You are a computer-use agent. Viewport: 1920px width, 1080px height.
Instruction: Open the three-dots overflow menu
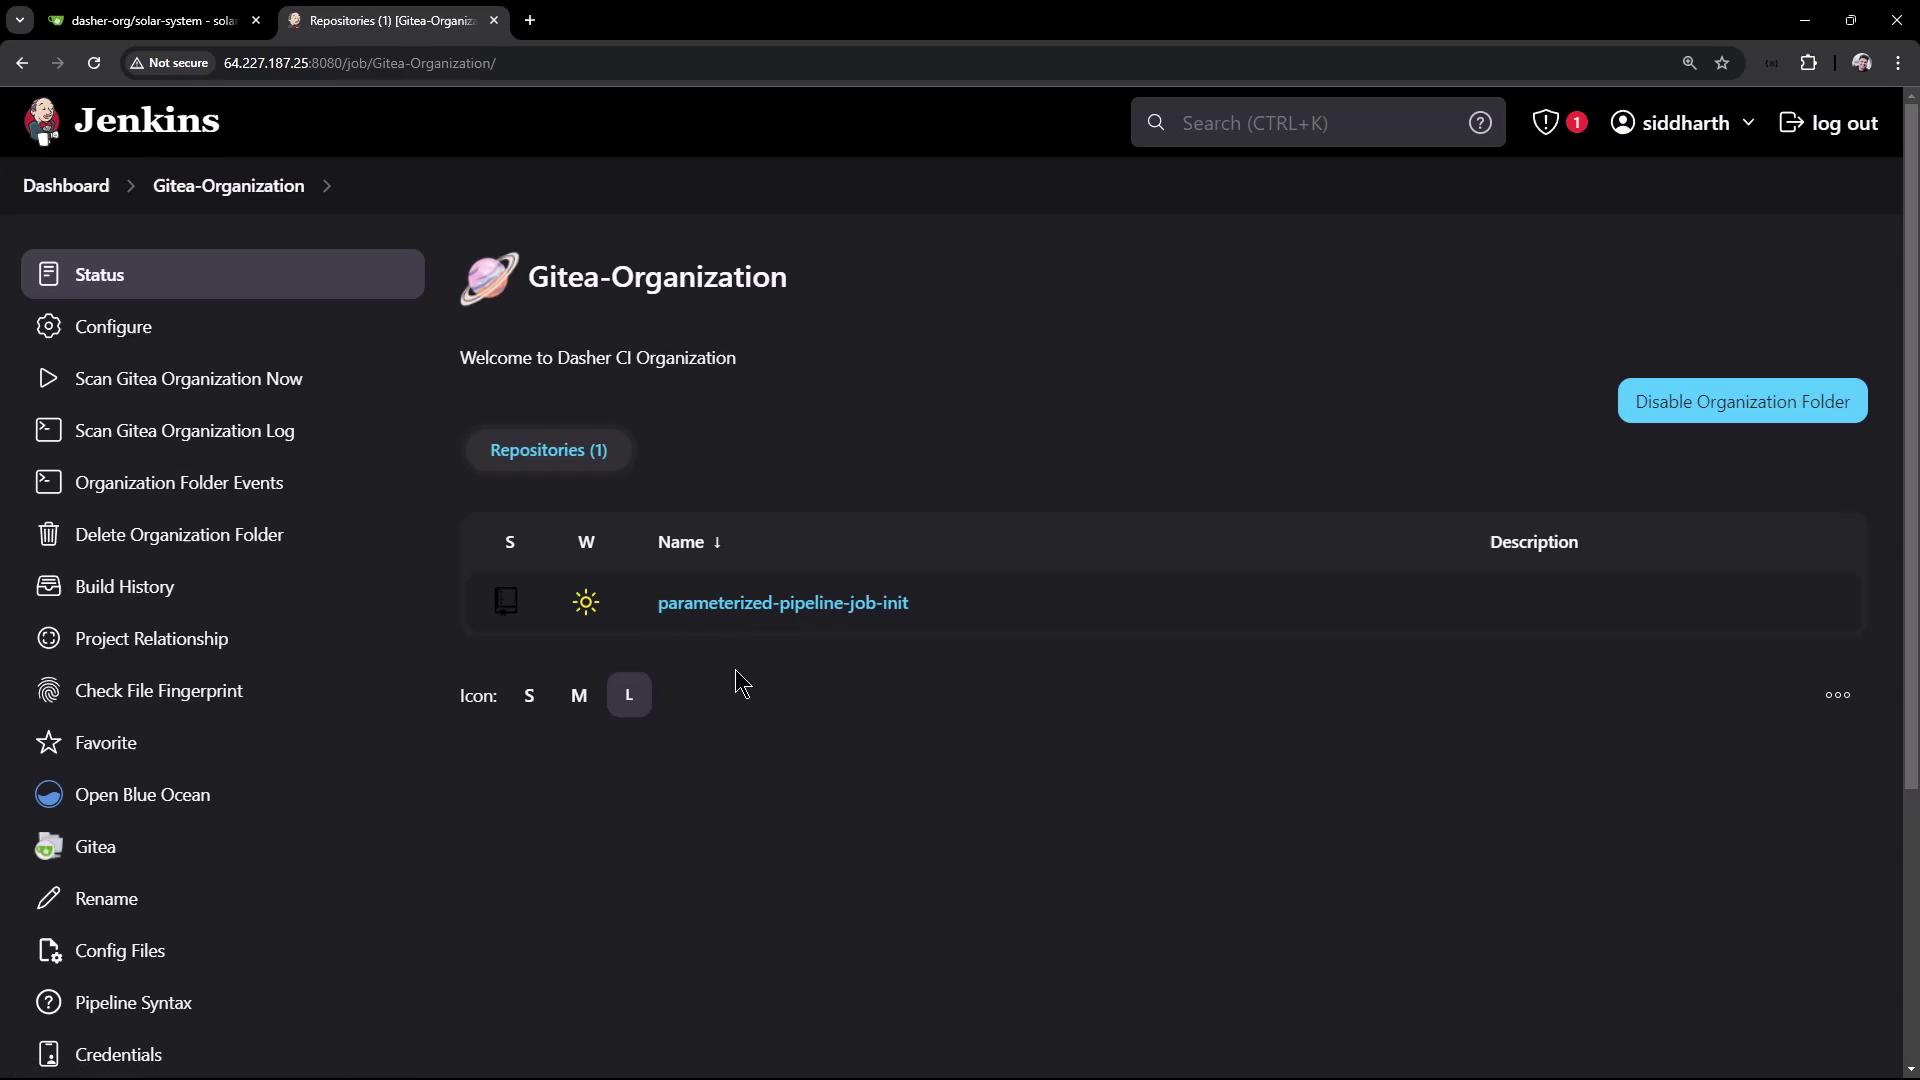(x=1837, y=695)
